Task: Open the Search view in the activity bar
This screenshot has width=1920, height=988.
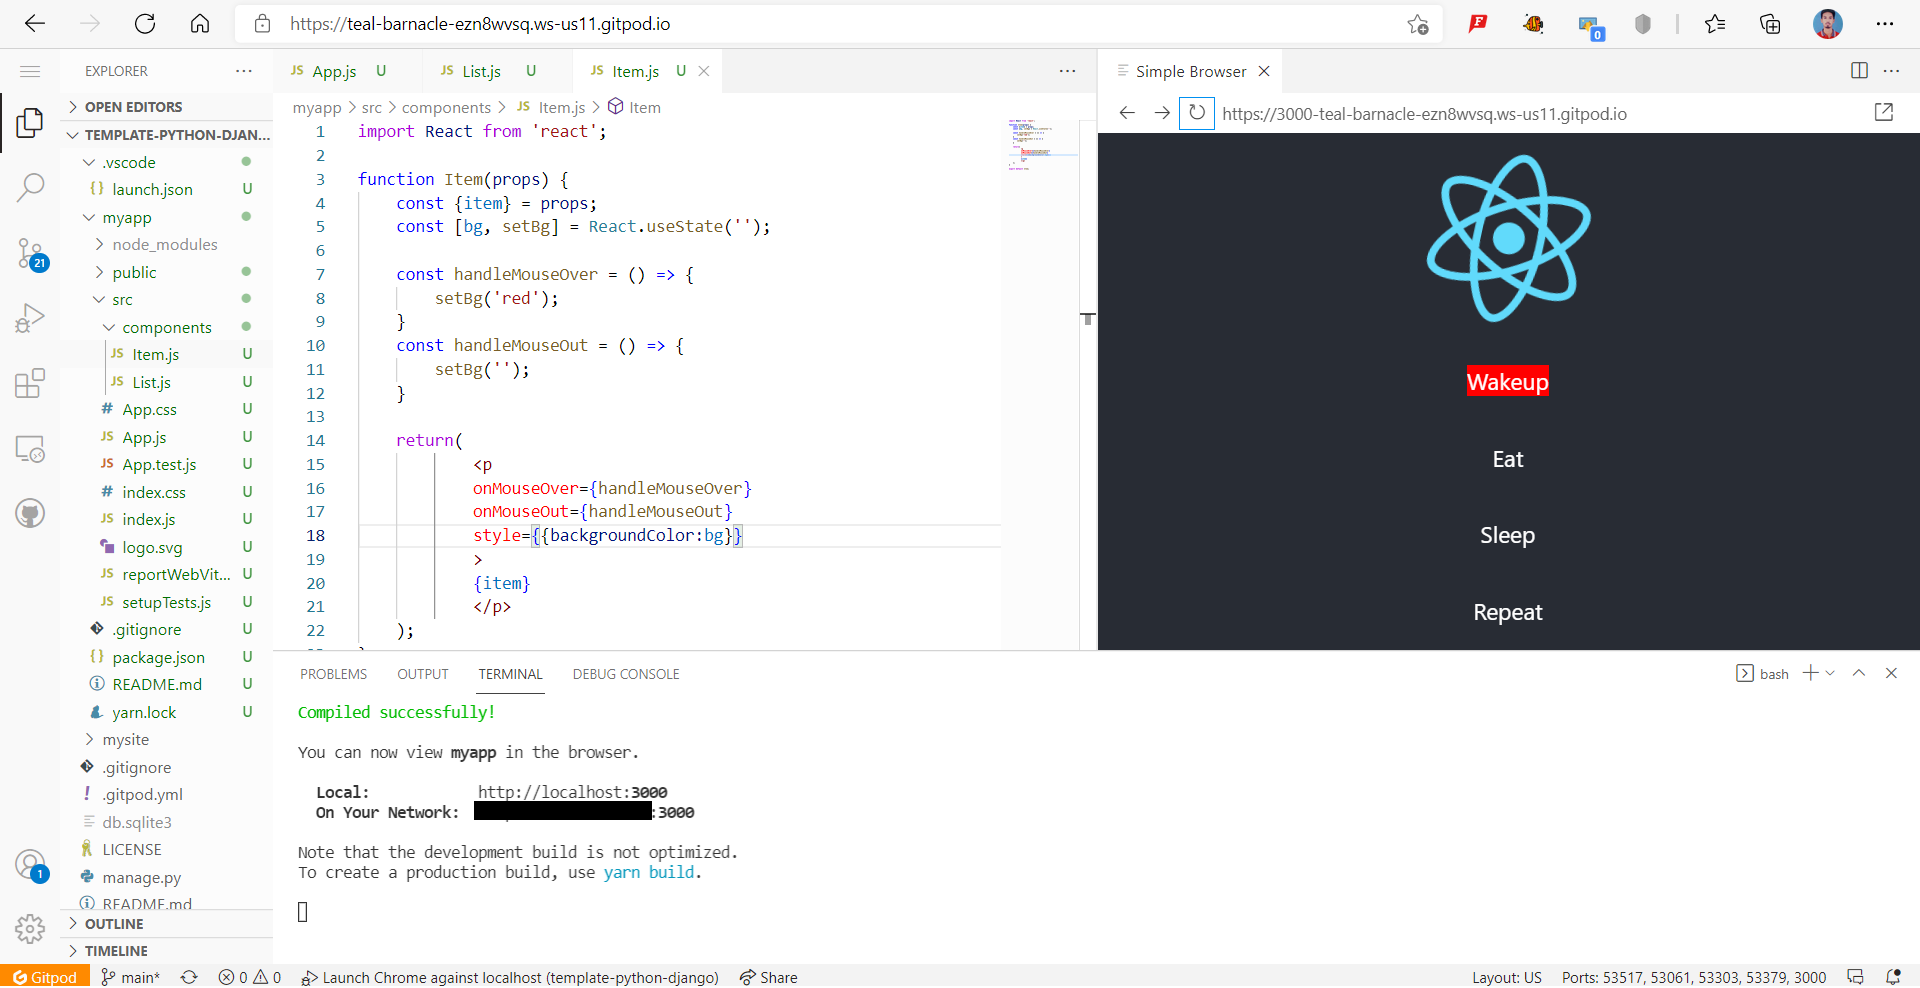Action: 30,186
